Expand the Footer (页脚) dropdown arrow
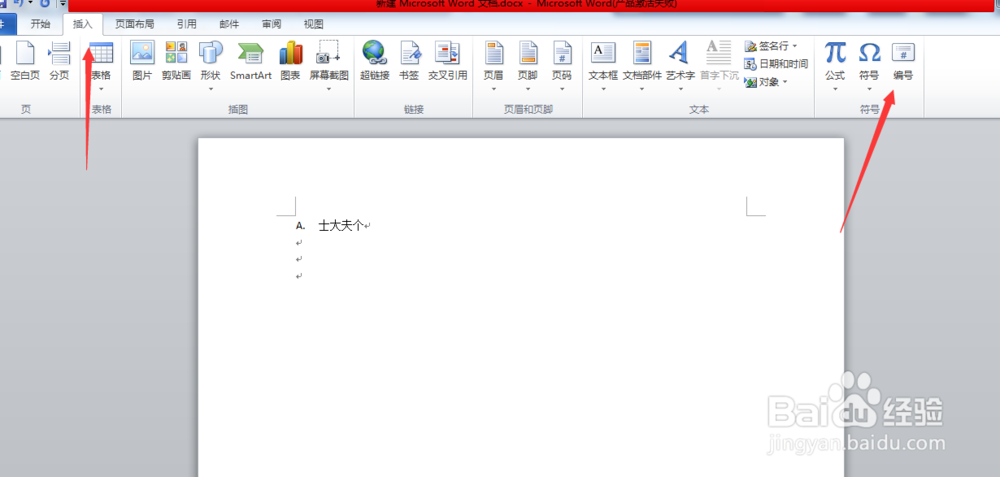This screenshot has width=1000, height=477. coord(527,89)
